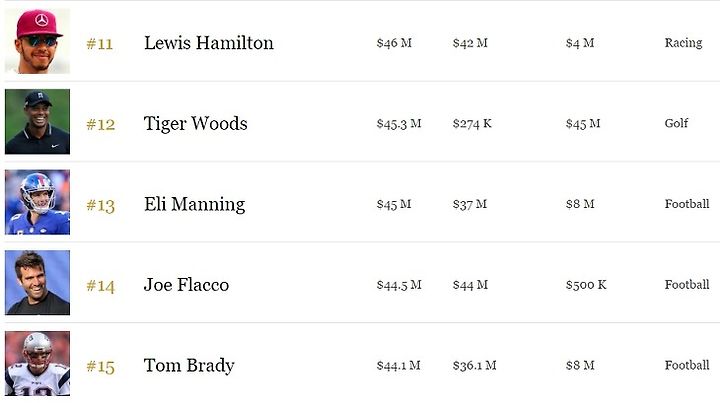
Task: Open the Lewis Hamilton name link
Action: pos(209,43)
